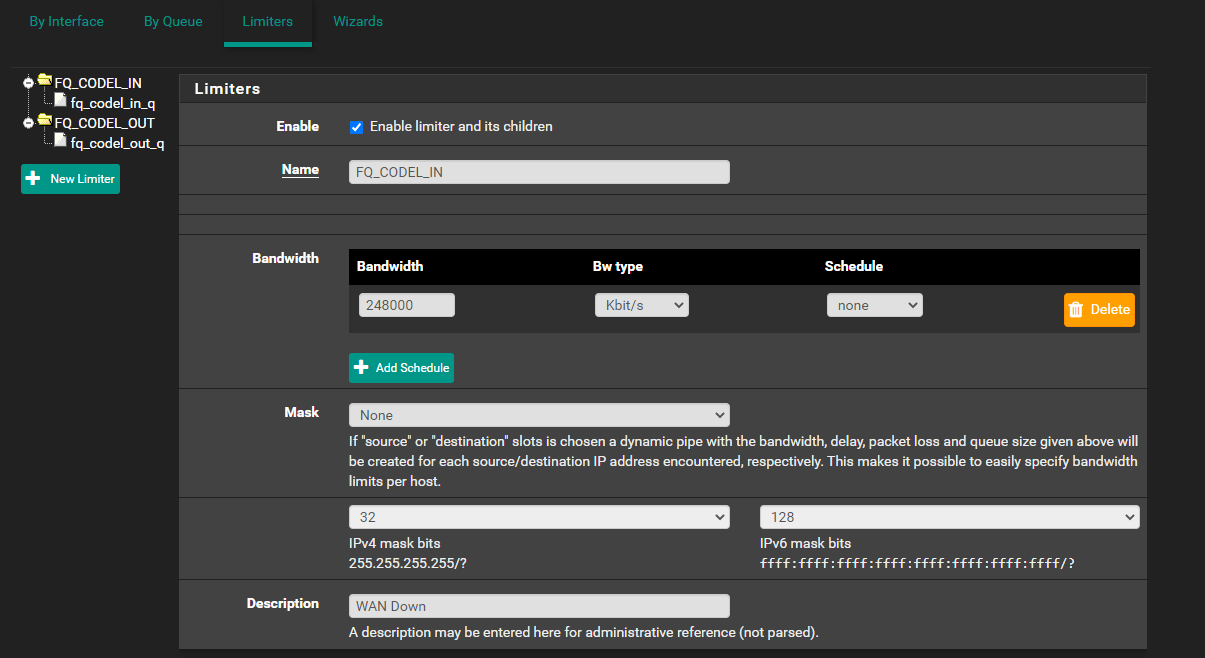Click the 255.255.255.255/? mask text
This screenshot has height=658, width=1205.
pos(408,563)
